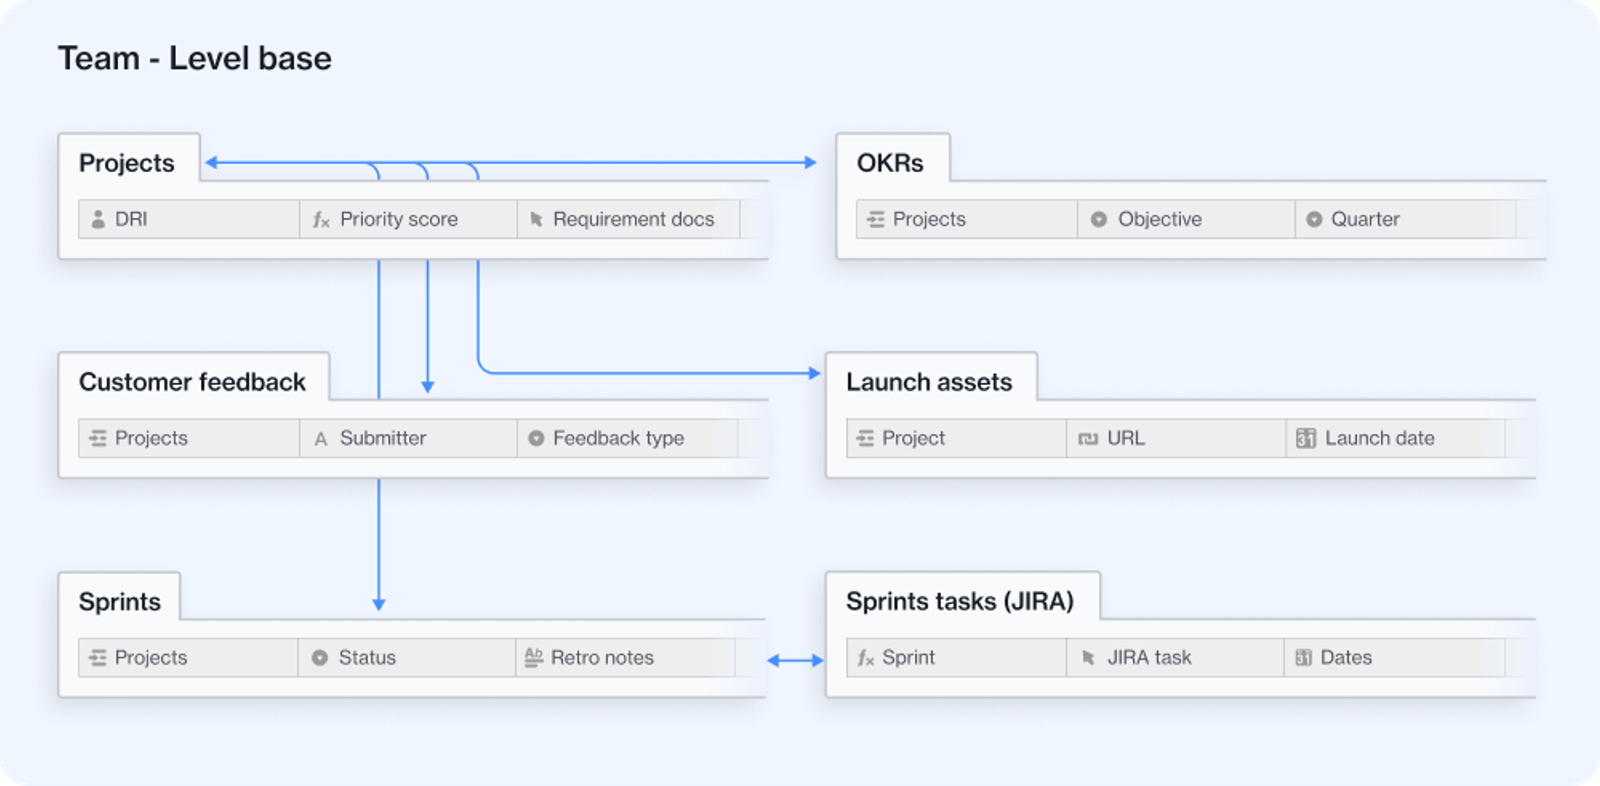This screenshot has height=786, width=1600.
Task: Click the select icon beside Quarter
Action: point(1314,219)
